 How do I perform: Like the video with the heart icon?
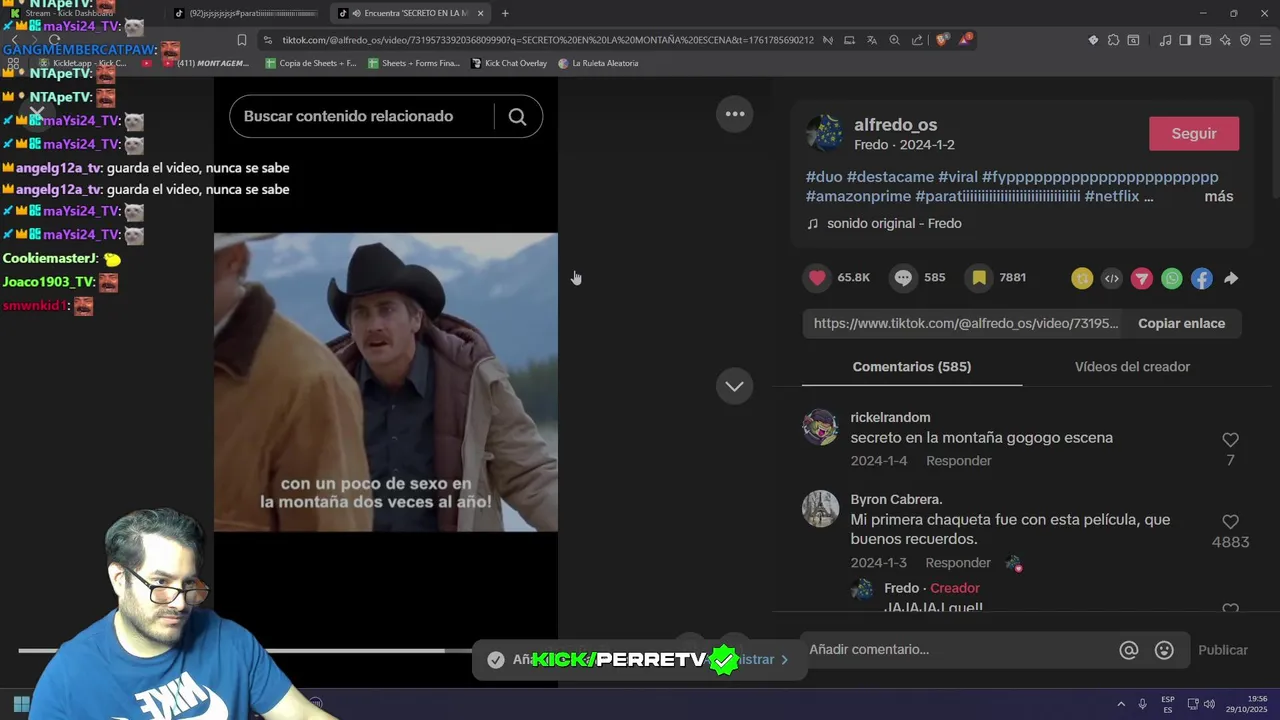[817, 278]
